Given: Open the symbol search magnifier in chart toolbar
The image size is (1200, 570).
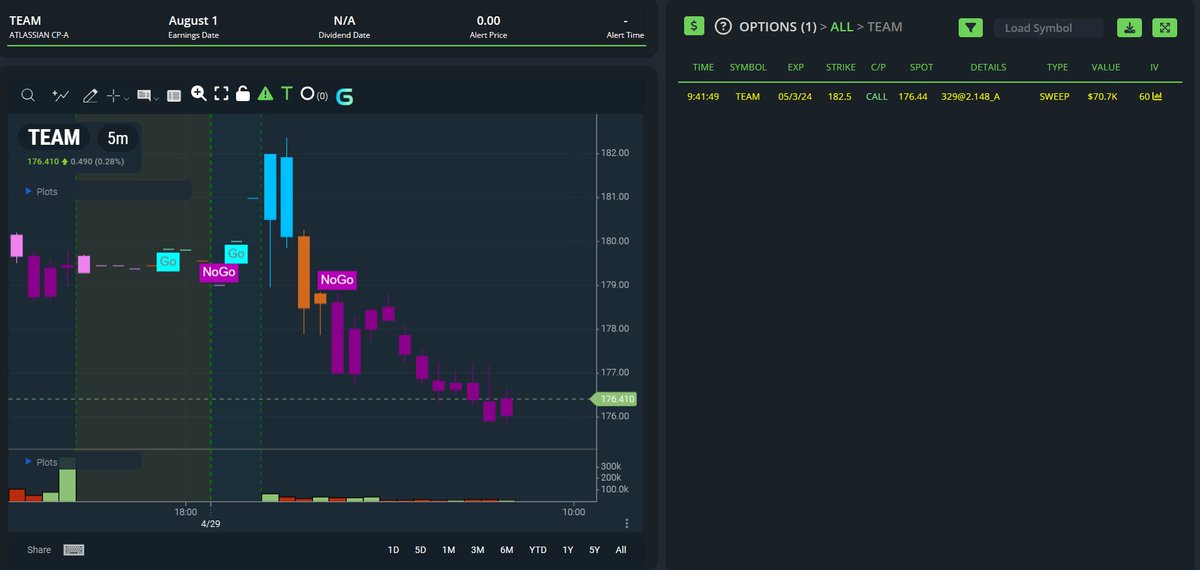Looking at the screenshot, I should [x=28, y=95].
